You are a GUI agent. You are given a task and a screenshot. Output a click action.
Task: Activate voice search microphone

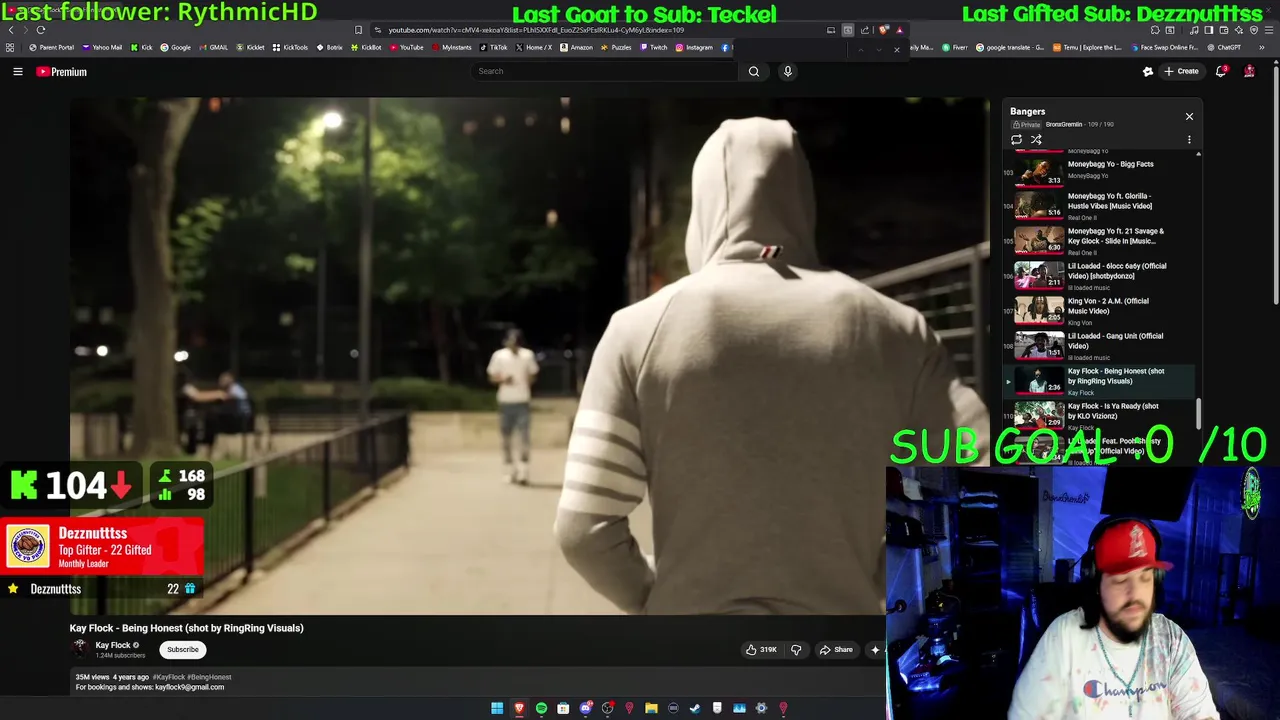[788, 71]
